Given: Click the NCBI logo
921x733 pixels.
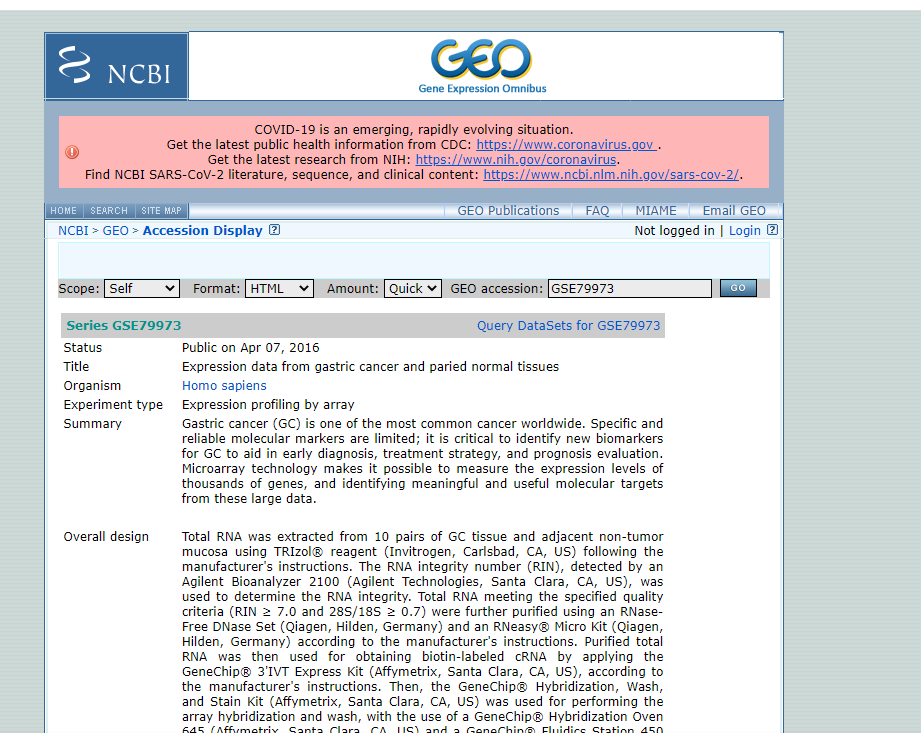Looking at the screenshot, I should 115,65.
